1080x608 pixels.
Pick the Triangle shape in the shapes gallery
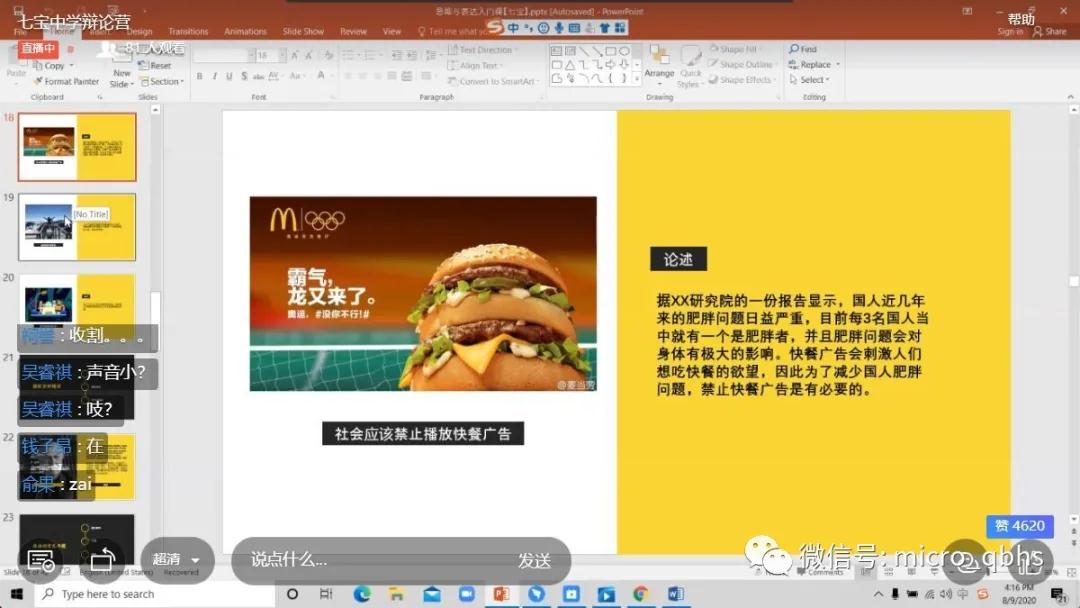point(570,65)
